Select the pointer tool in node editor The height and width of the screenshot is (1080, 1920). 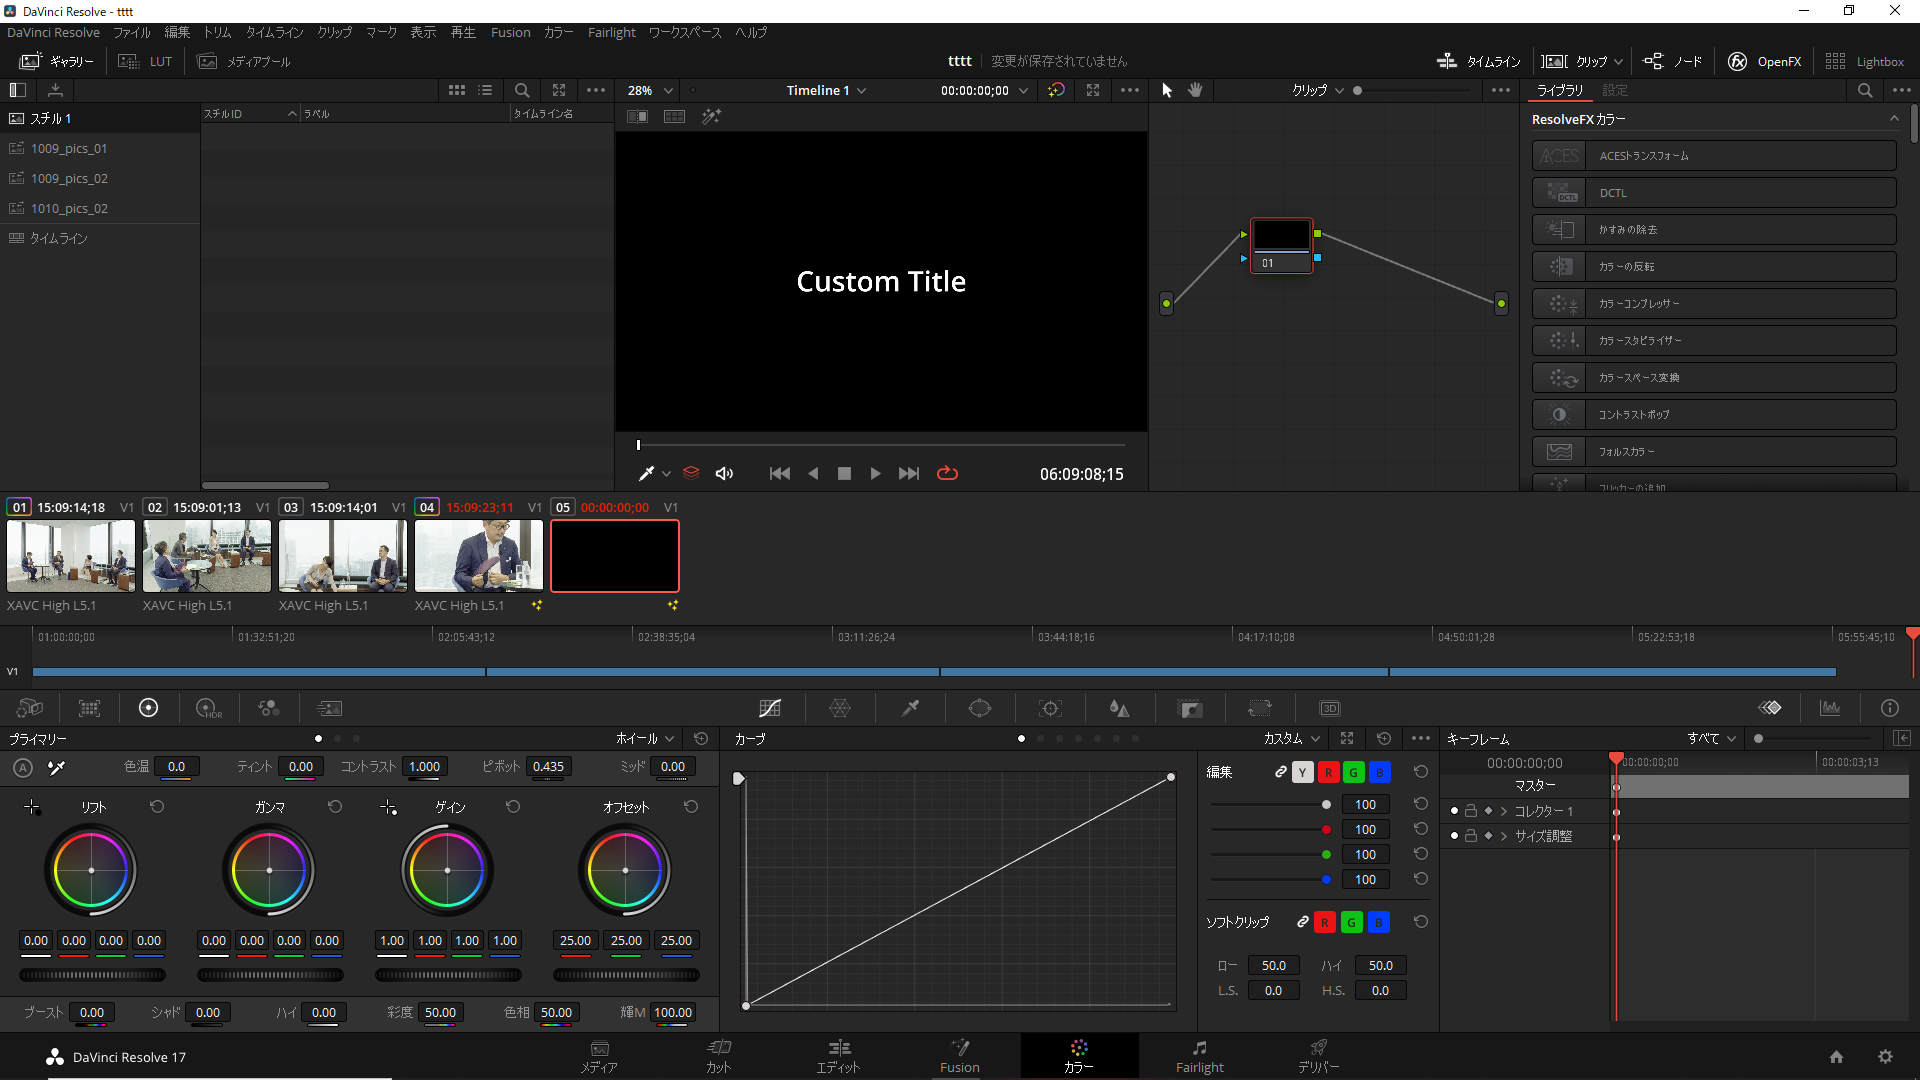point(1166,90)
